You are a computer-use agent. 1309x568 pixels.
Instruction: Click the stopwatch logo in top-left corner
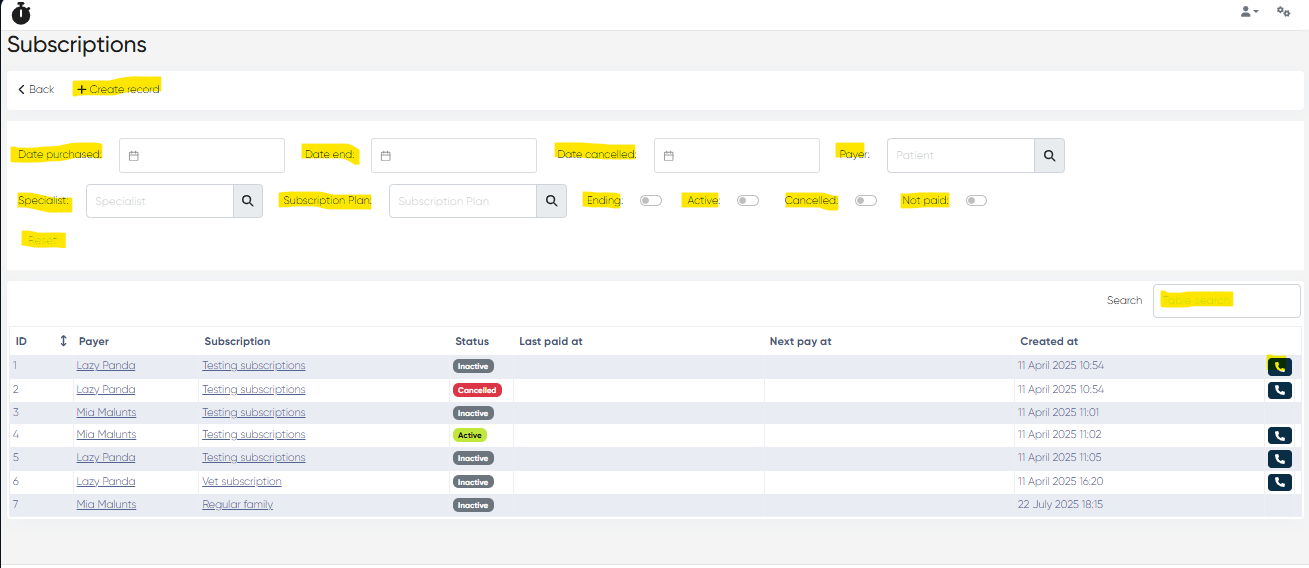21,14
